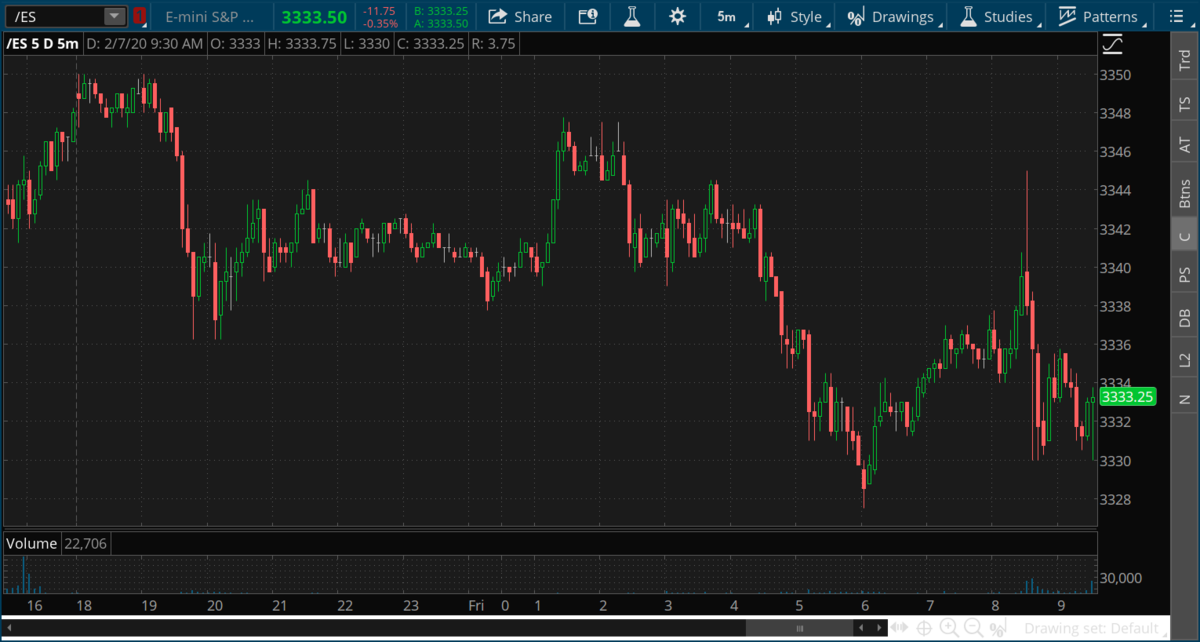
Task: Click the Fri label on time axis
Action: tap(477, 605)
